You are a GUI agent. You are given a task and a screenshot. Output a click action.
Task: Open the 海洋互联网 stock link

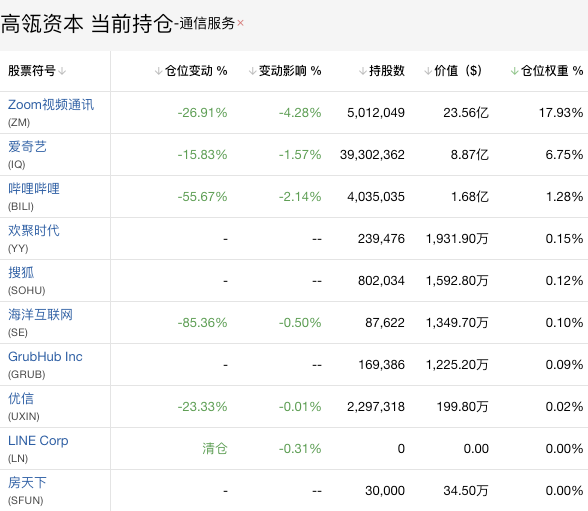click(x=40, y=315)
